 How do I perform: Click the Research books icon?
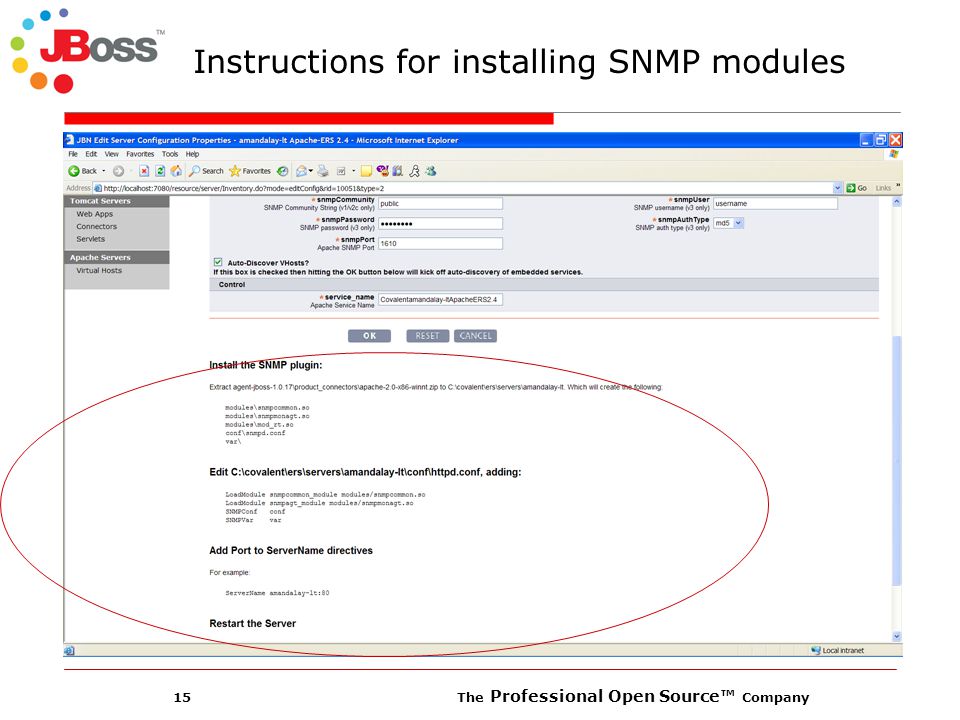tap(397, 171)
